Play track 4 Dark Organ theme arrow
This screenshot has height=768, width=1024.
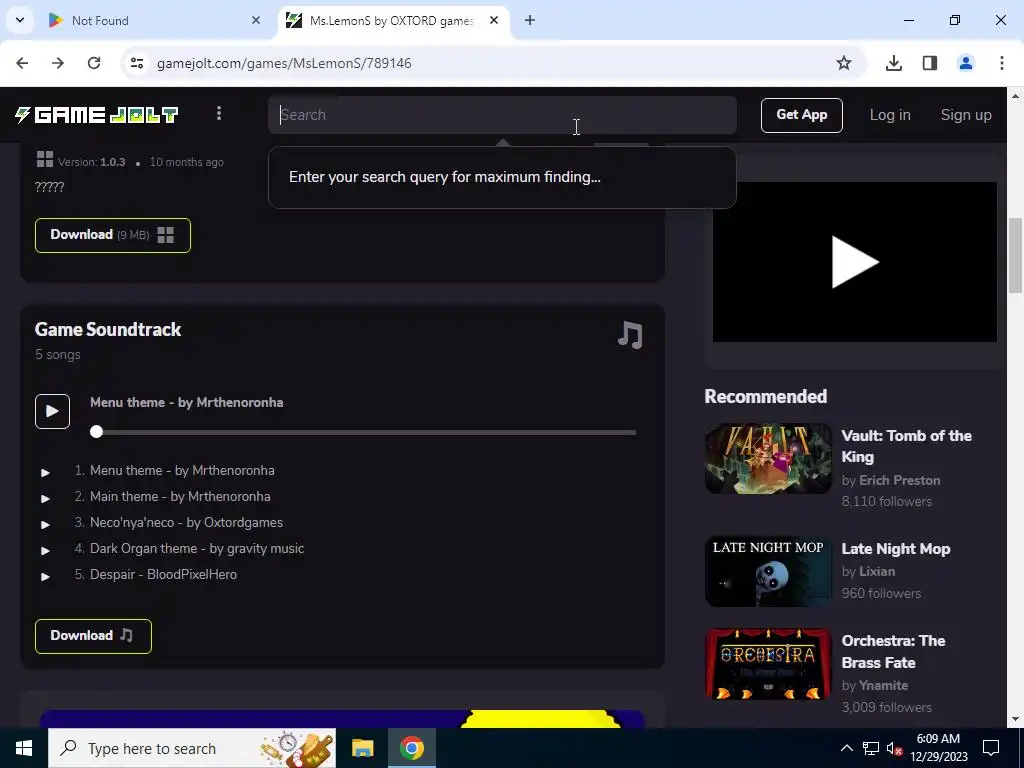[45, 551]
